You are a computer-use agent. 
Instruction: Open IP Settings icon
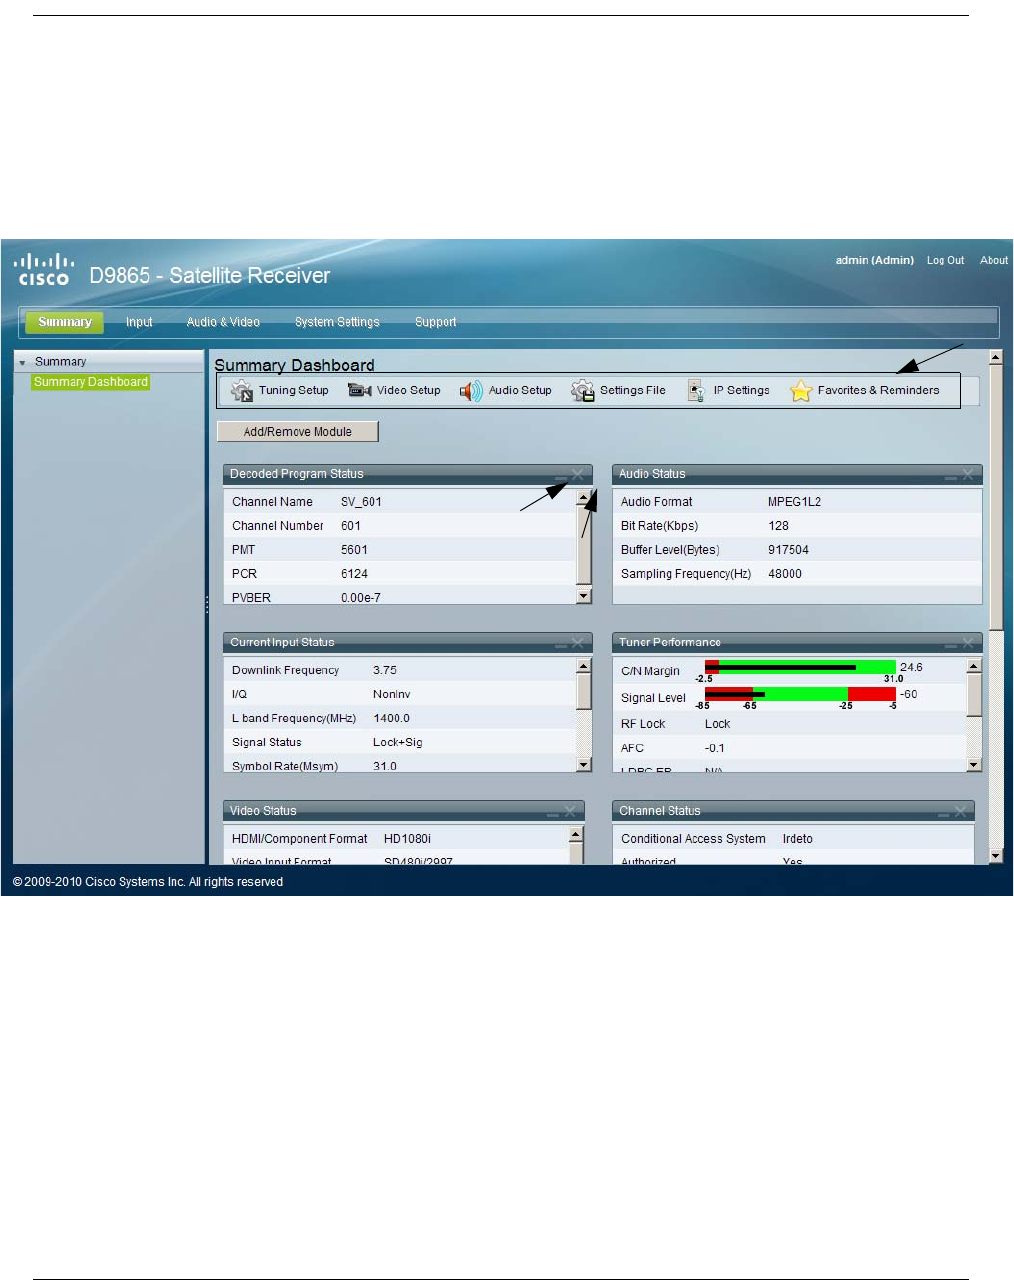tap(696, 391)
